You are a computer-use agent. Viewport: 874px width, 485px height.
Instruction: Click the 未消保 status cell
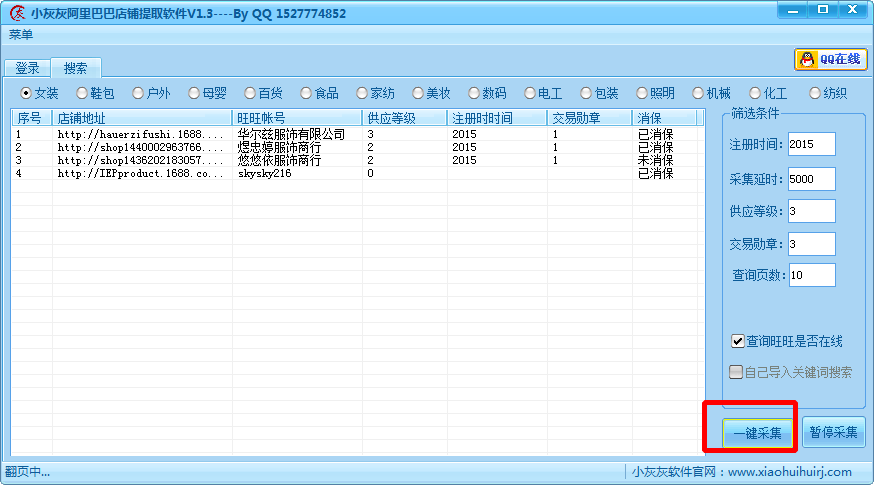click(x=656, y=161)
